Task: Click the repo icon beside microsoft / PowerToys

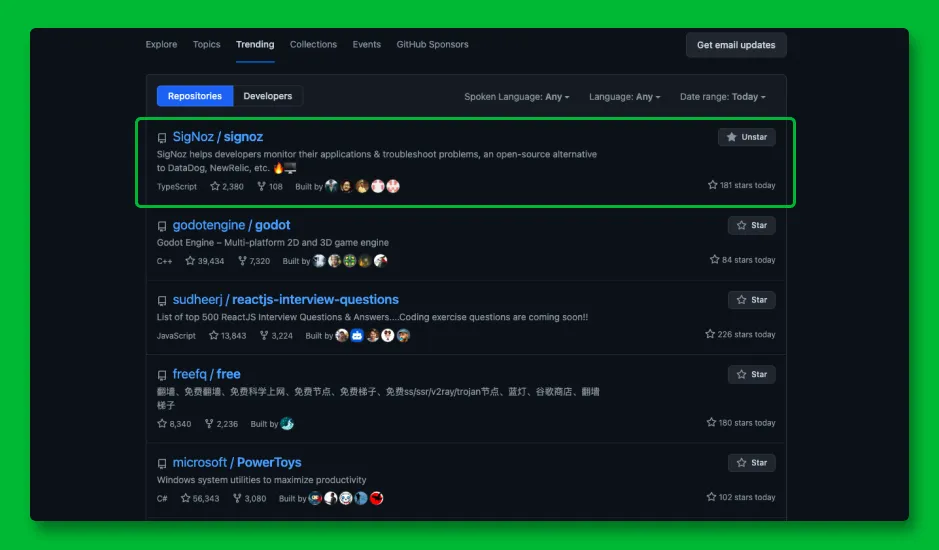Action: 162,463
